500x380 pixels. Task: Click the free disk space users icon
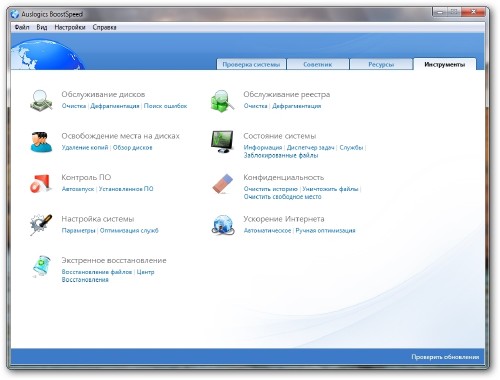pos(41,142)
